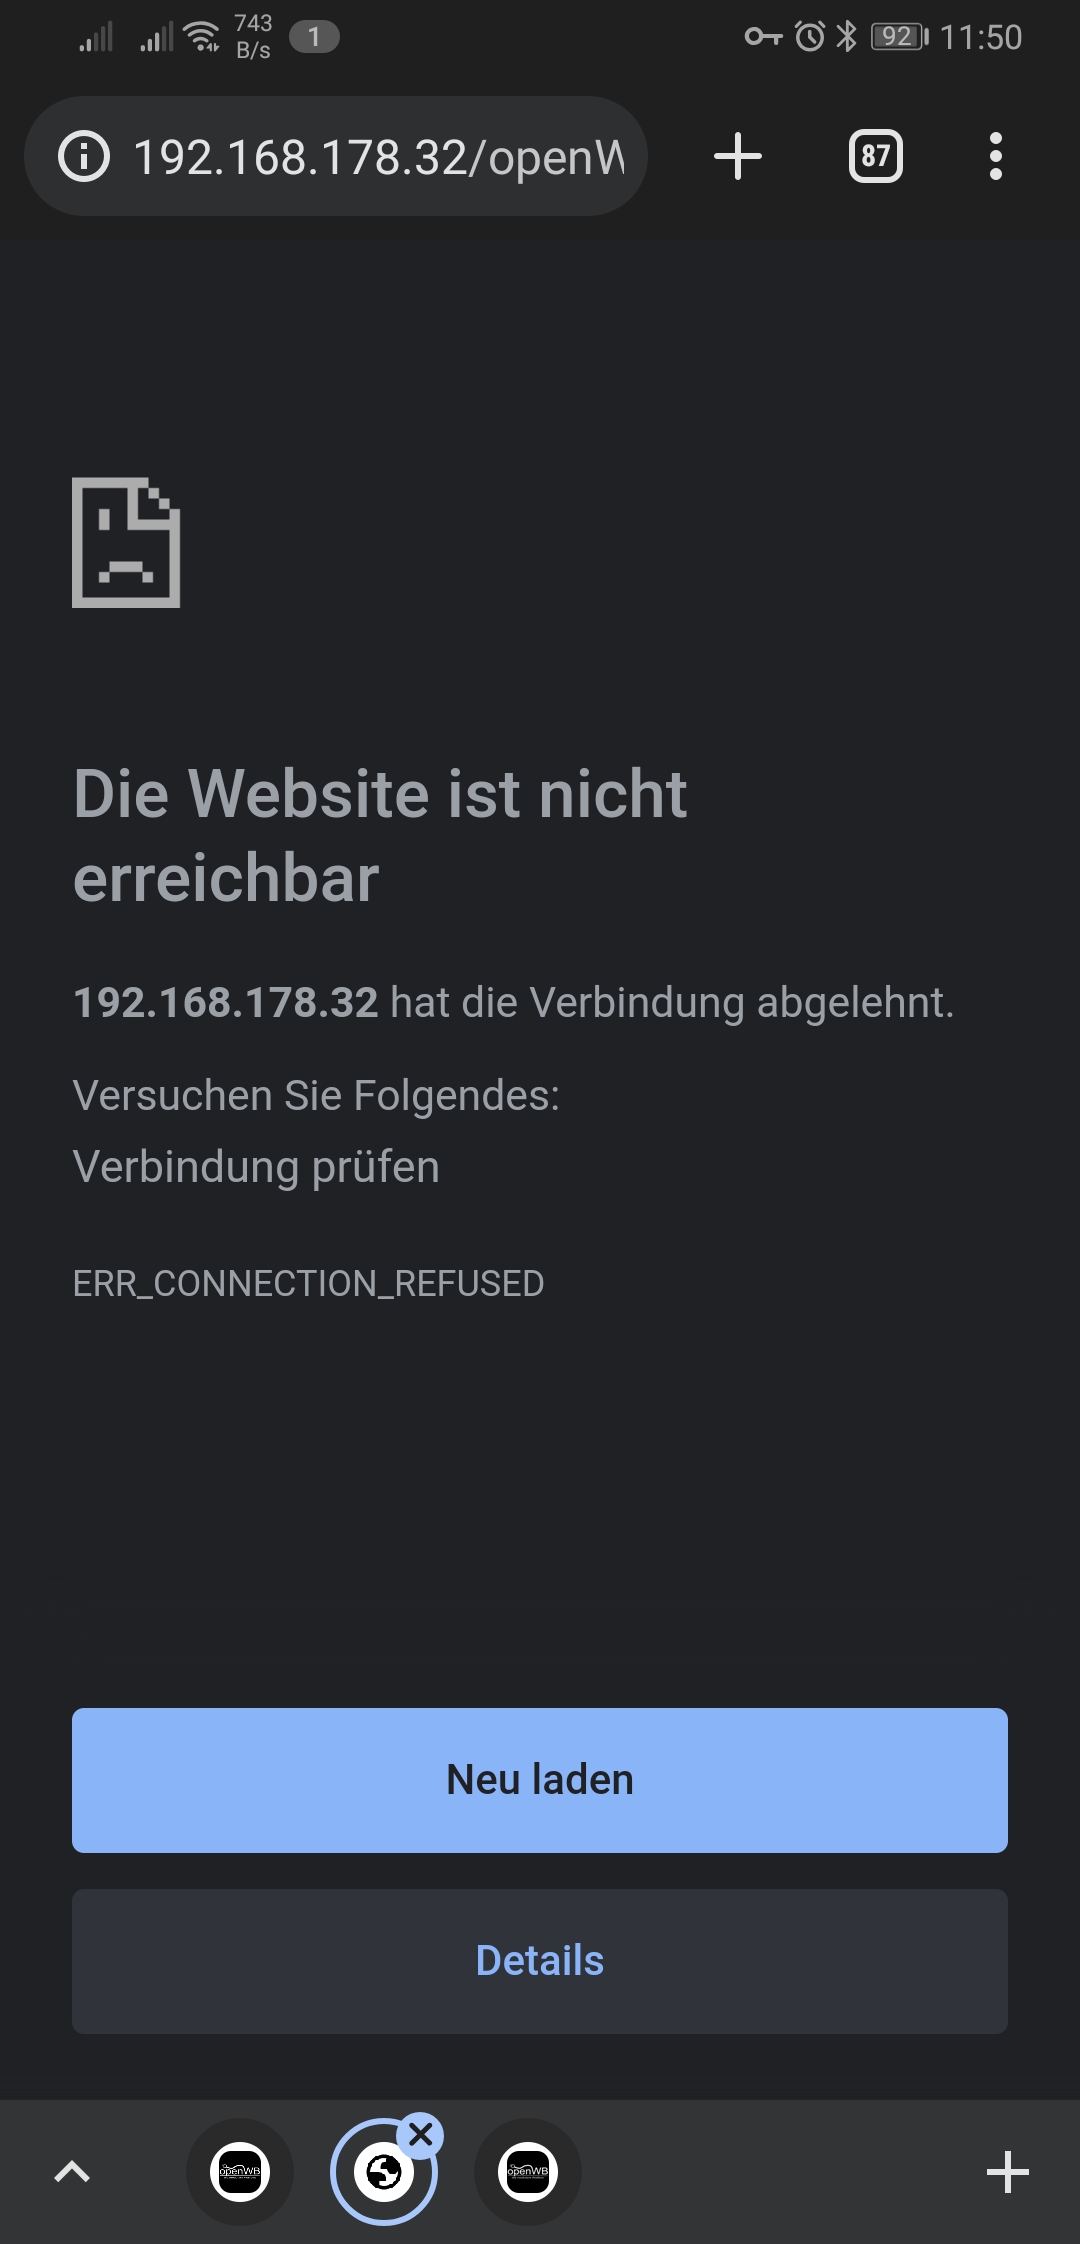Click the Neu laden button
The height and width of the screenshot is (2244, 1080).
(540, 1780)
